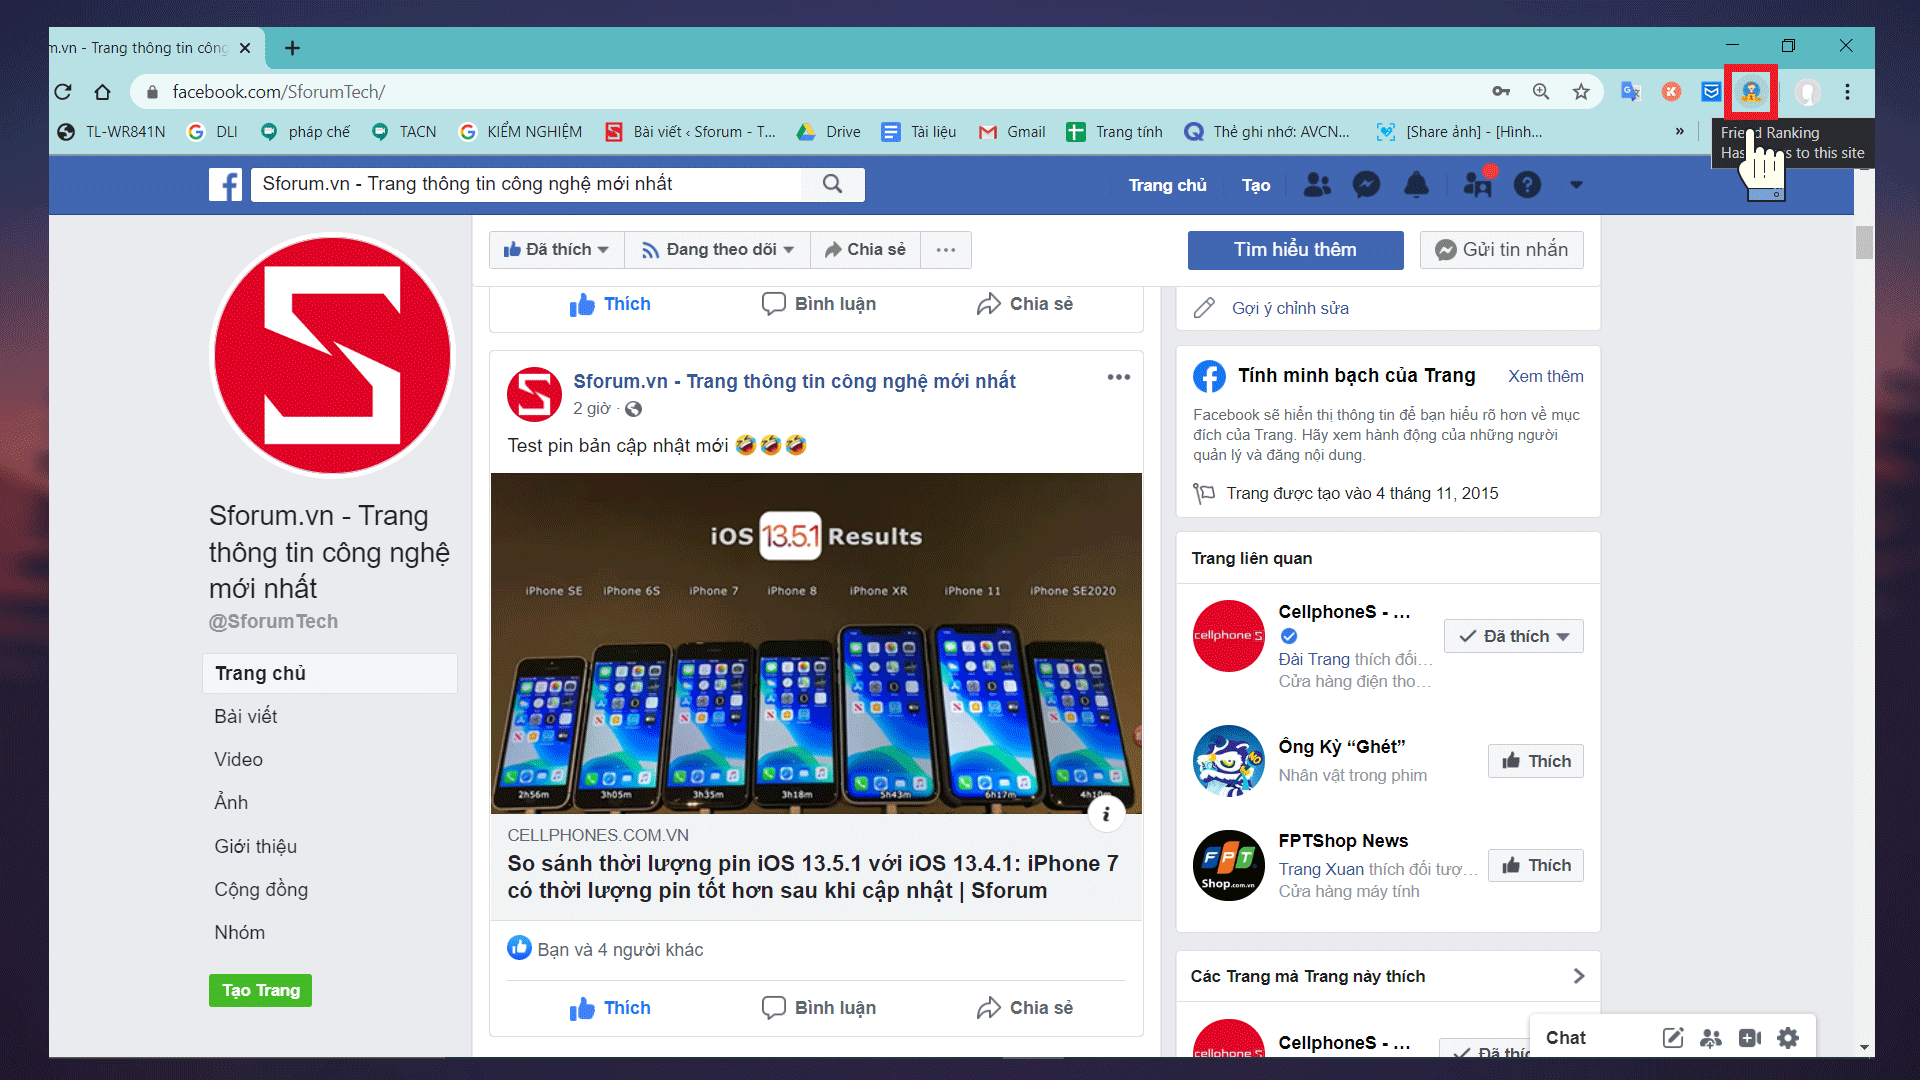Click the green Tạo Trang button
The image size is (1920, 1080).
[x=260, y=990]
